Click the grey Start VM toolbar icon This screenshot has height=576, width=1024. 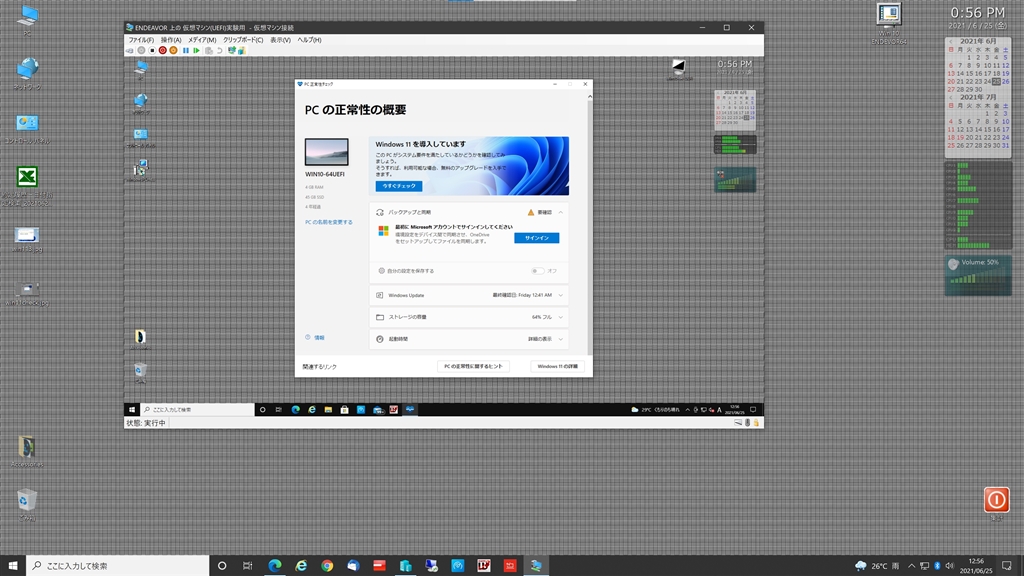(141, 51)
